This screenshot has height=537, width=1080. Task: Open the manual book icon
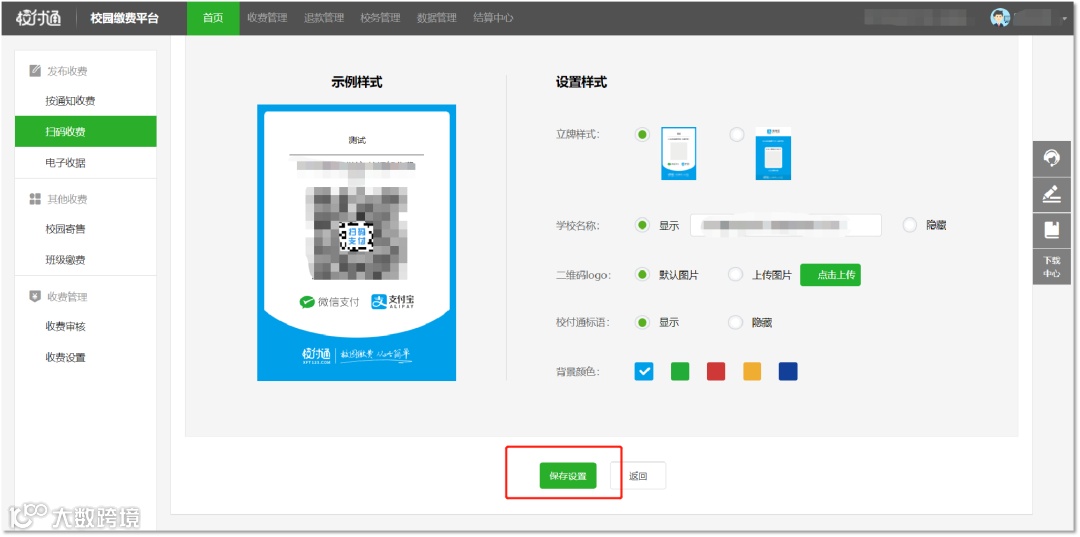tap(1052, 230)
